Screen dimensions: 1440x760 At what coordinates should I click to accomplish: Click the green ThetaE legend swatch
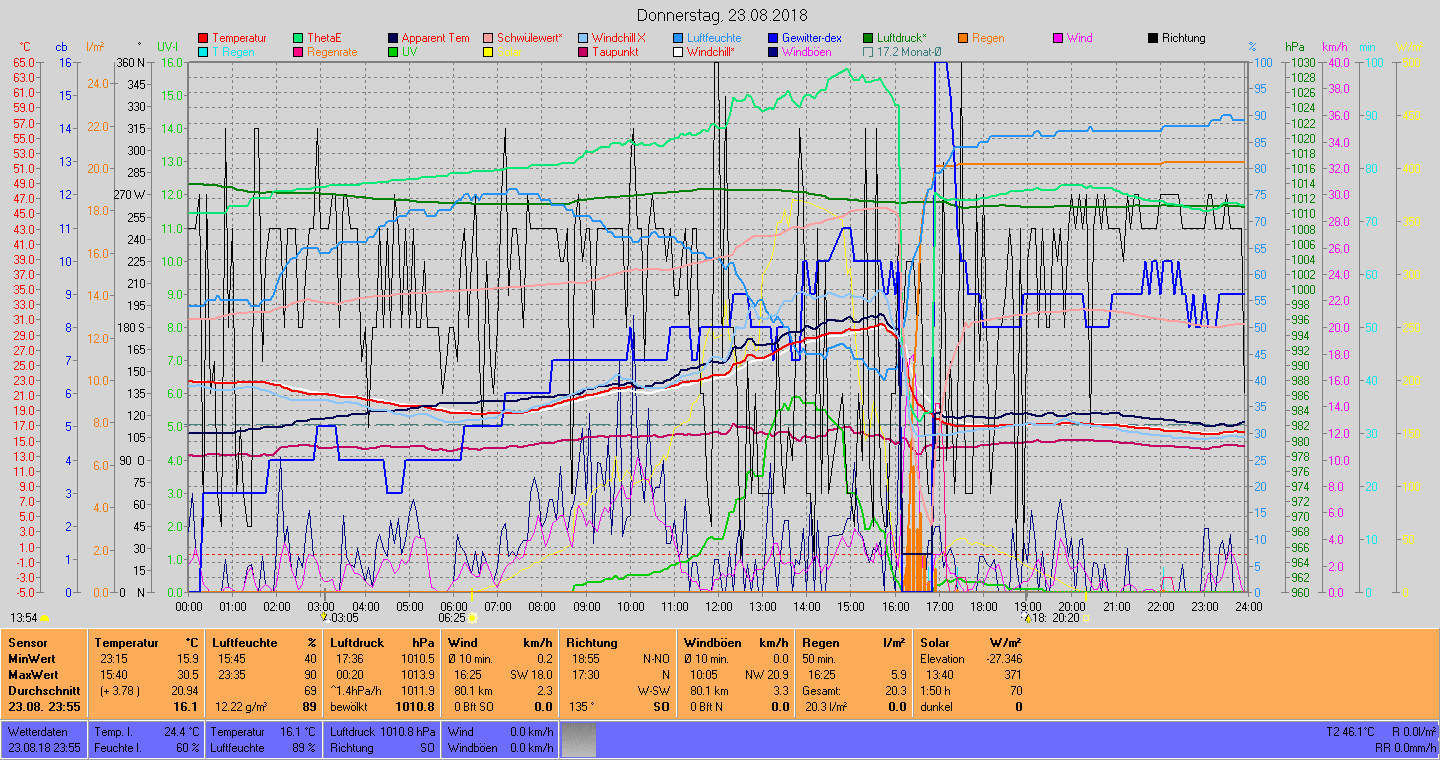[x=298, y=38]
